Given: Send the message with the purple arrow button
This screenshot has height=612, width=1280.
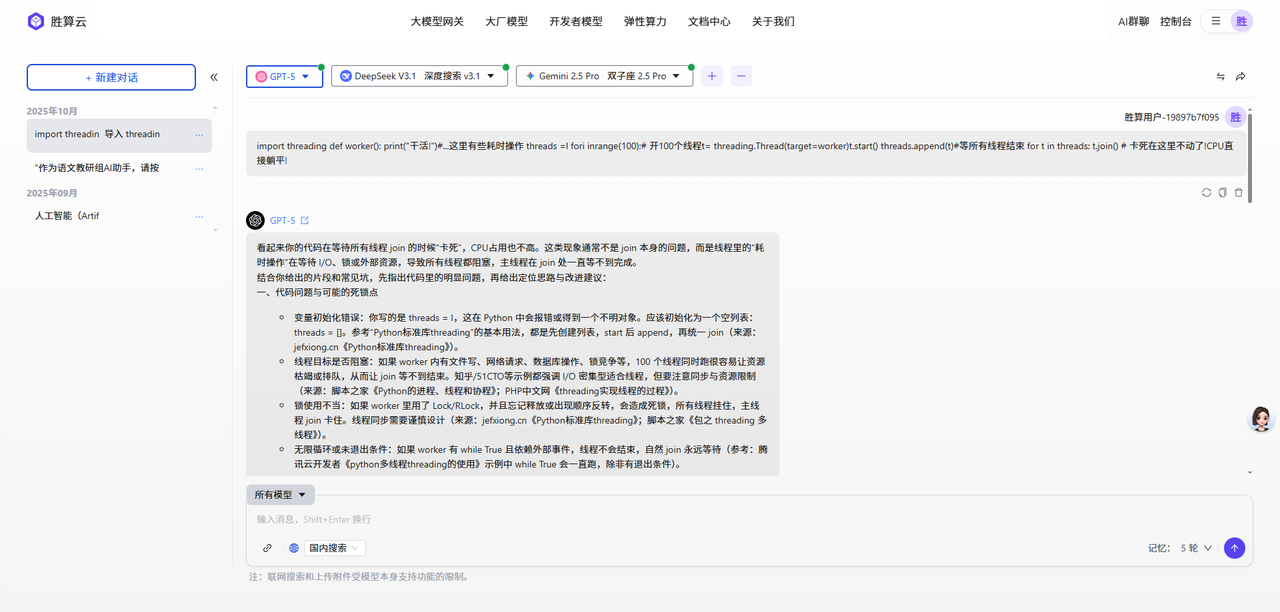Looking at the screenshot, I should [x=1234, y=548].
